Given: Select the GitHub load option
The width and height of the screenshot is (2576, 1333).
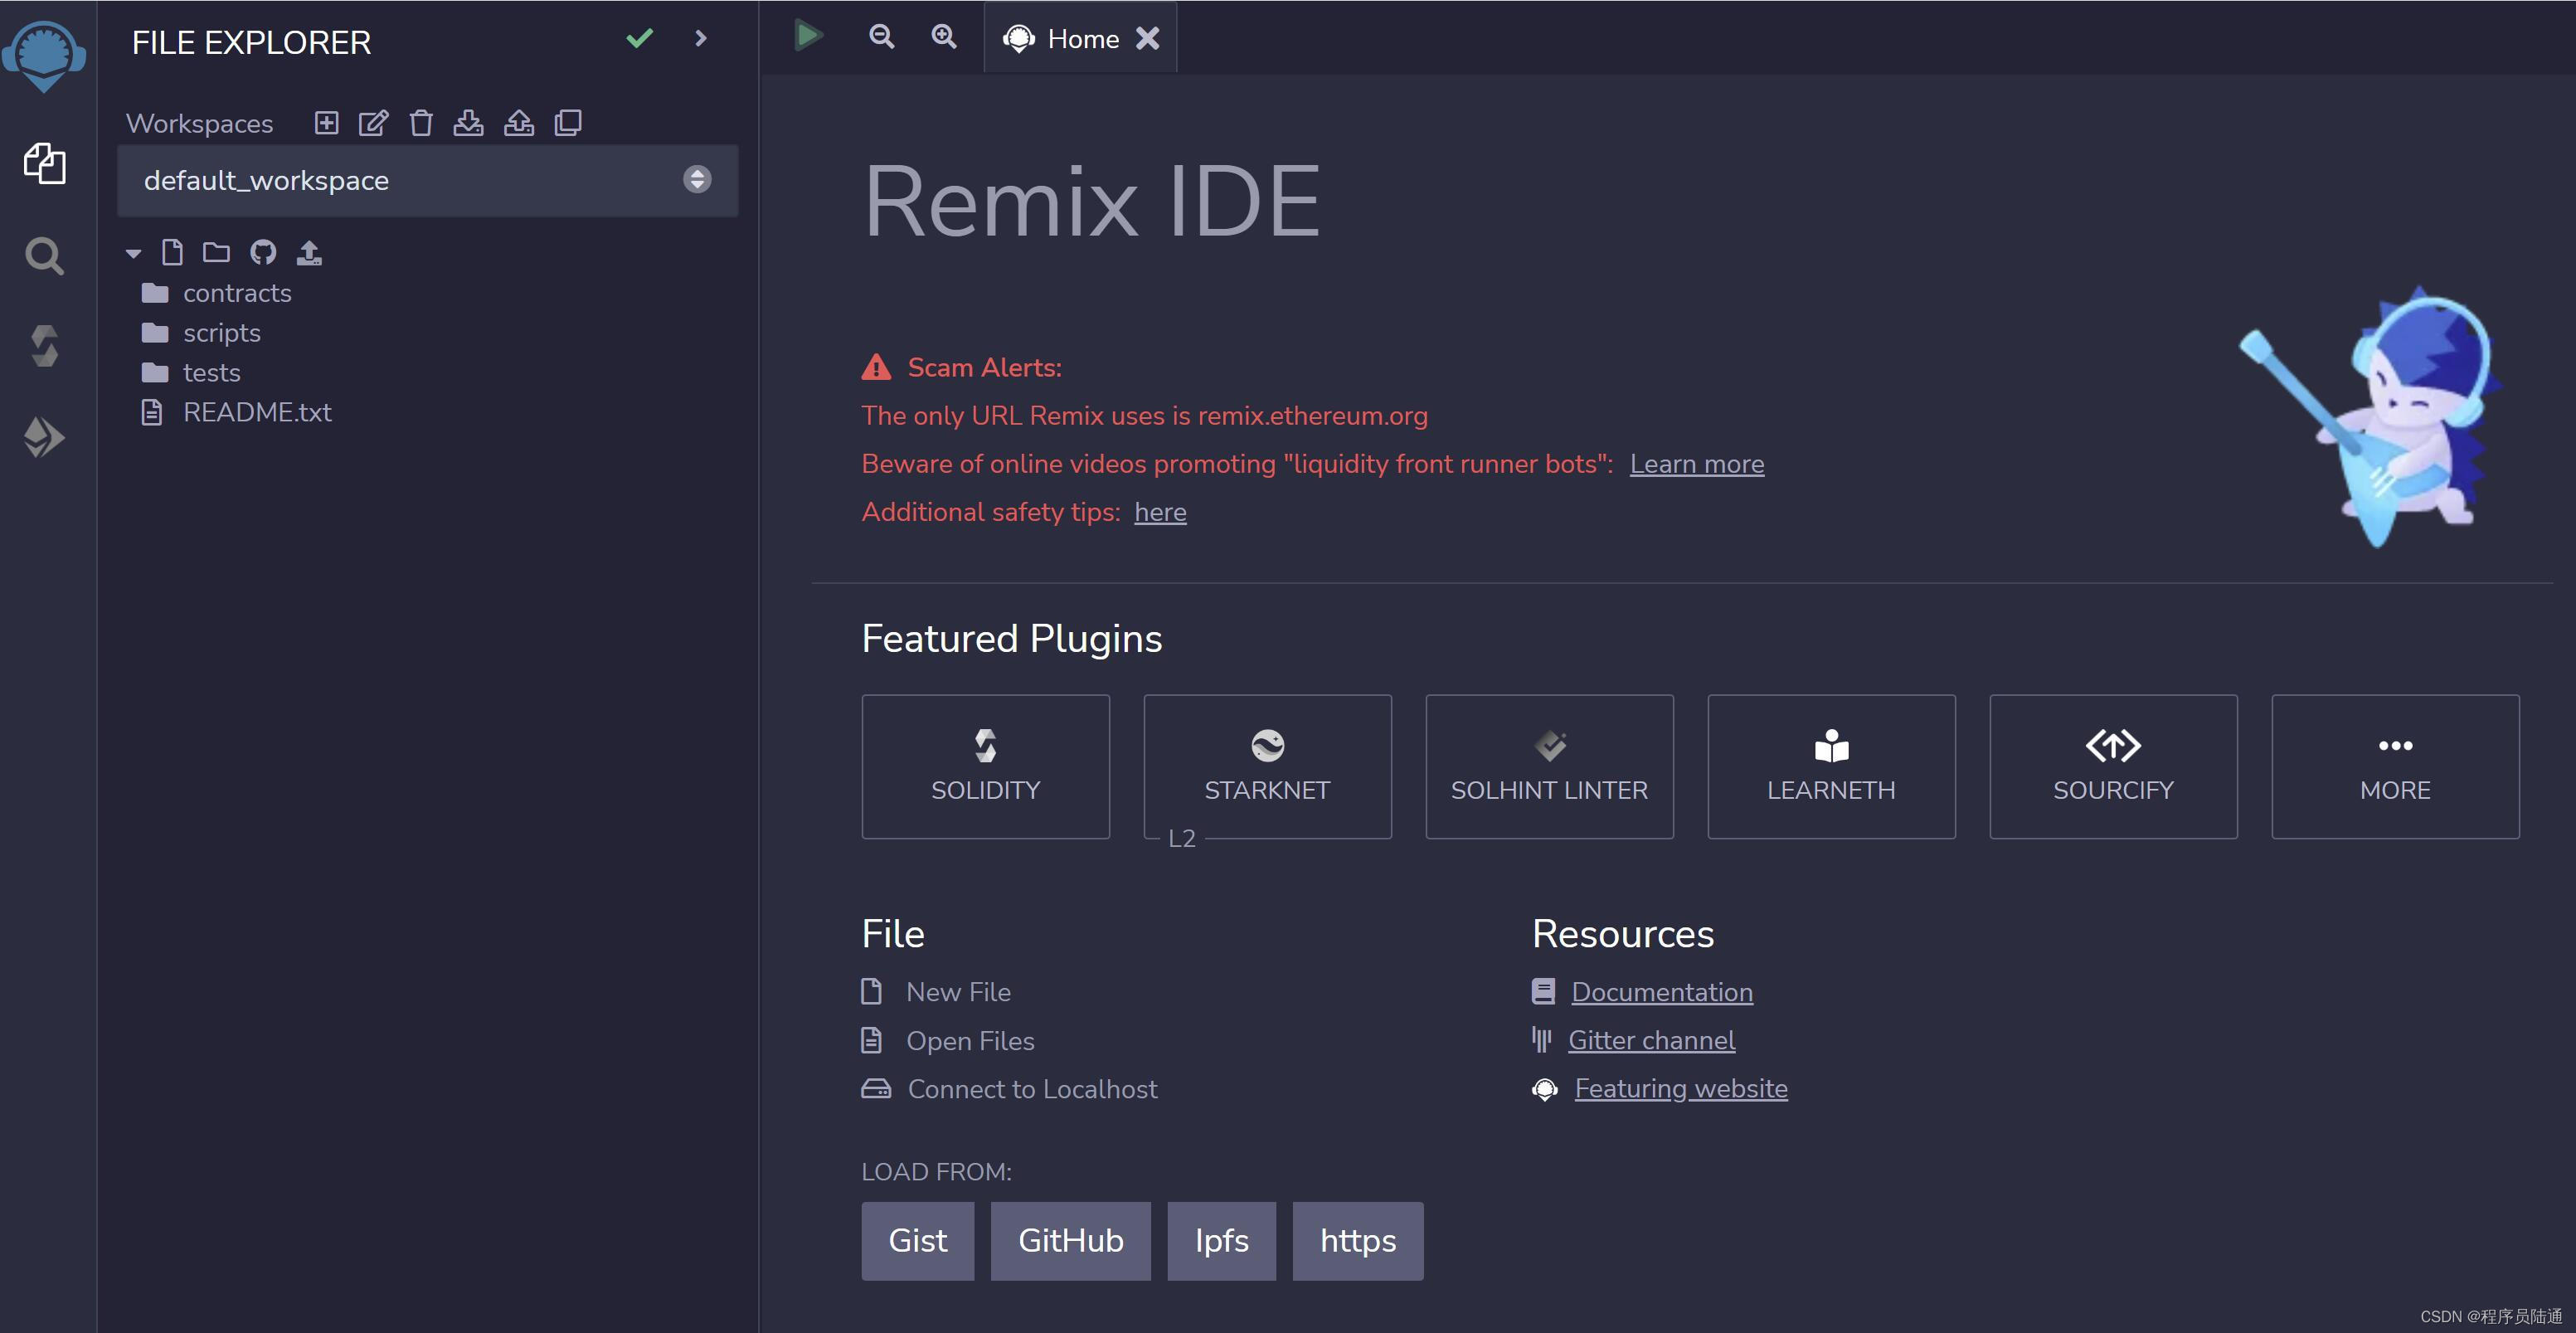Looking at the screenshot, I should tap(1069, 1239).
